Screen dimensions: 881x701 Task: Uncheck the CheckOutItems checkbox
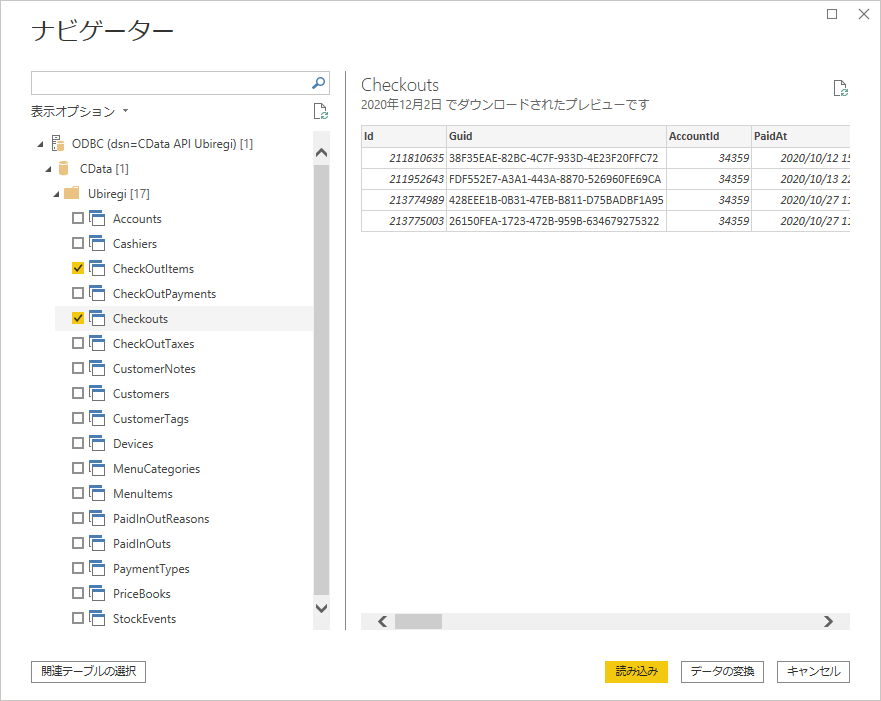(x=78, y=269)
